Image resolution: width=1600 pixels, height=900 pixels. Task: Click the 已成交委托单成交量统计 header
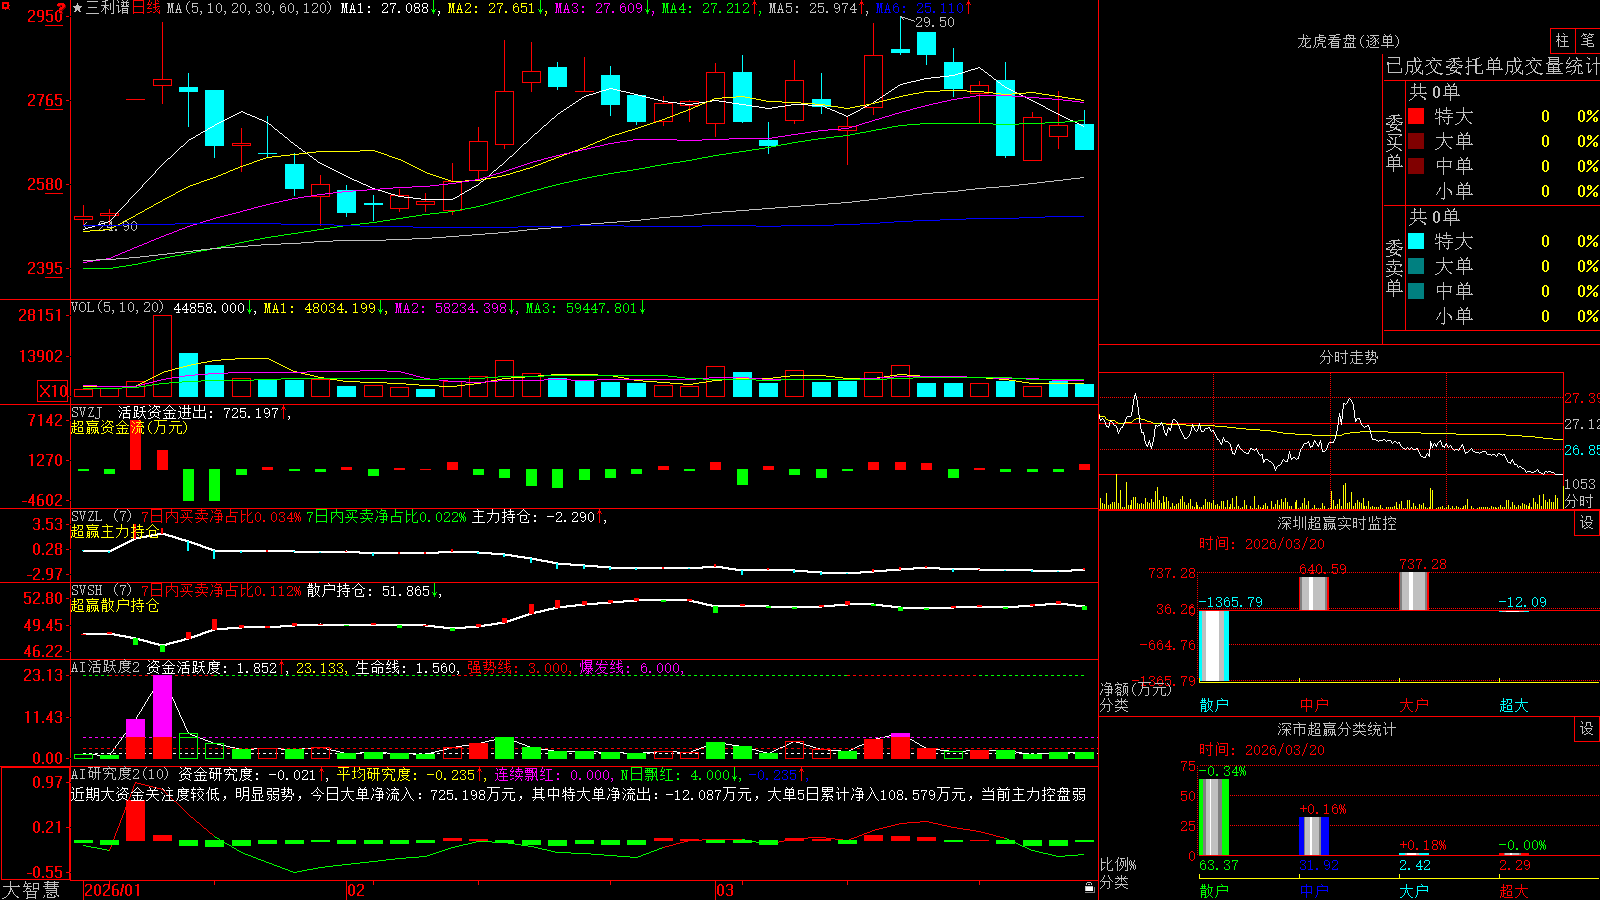pos(1492,66)
